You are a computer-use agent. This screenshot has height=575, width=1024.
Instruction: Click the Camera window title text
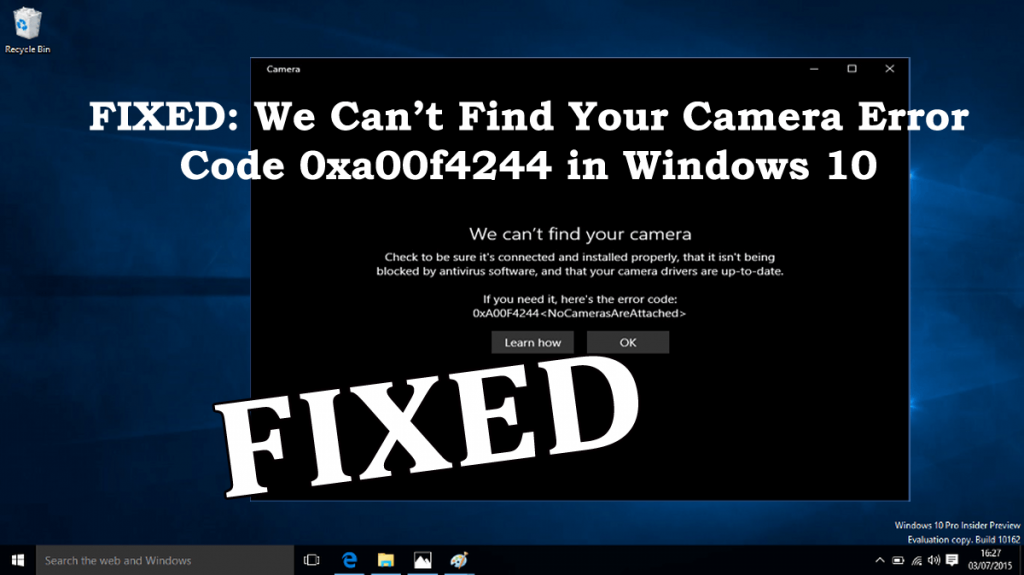click(x=283, y=69)
